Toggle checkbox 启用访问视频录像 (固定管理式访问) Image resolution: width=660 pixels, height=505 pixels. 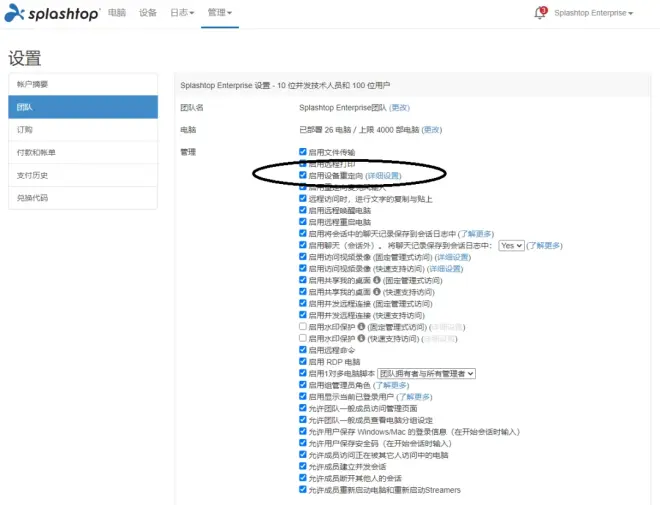(x=303, y=256)
